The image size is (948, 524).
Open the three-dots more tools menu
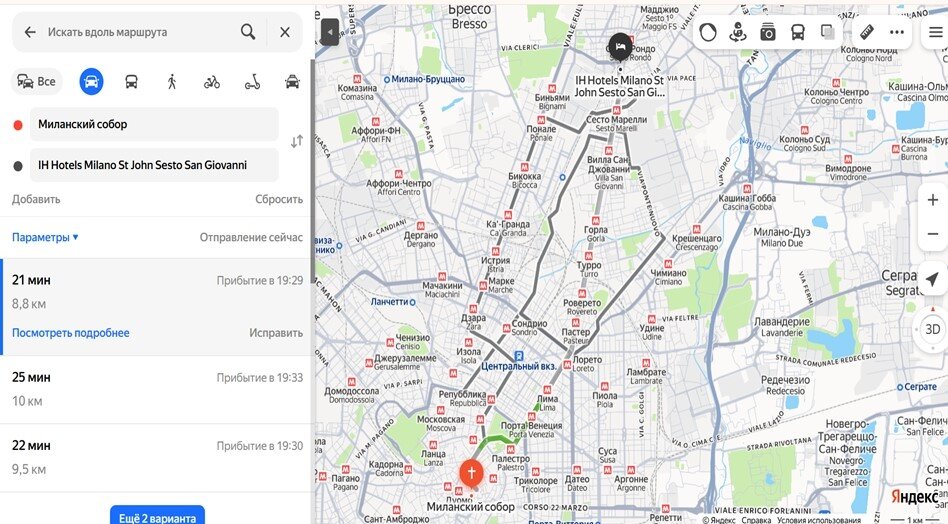point(897,32)
